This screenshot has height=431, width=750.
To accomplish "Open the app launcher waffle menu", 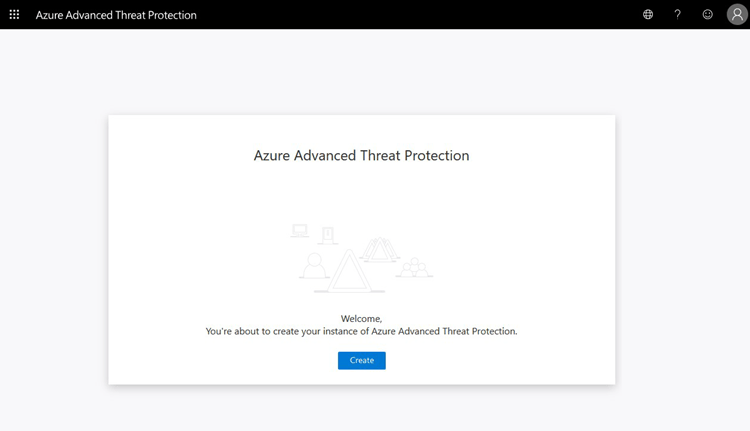I will pyautogui.click(x=14, y=15).
